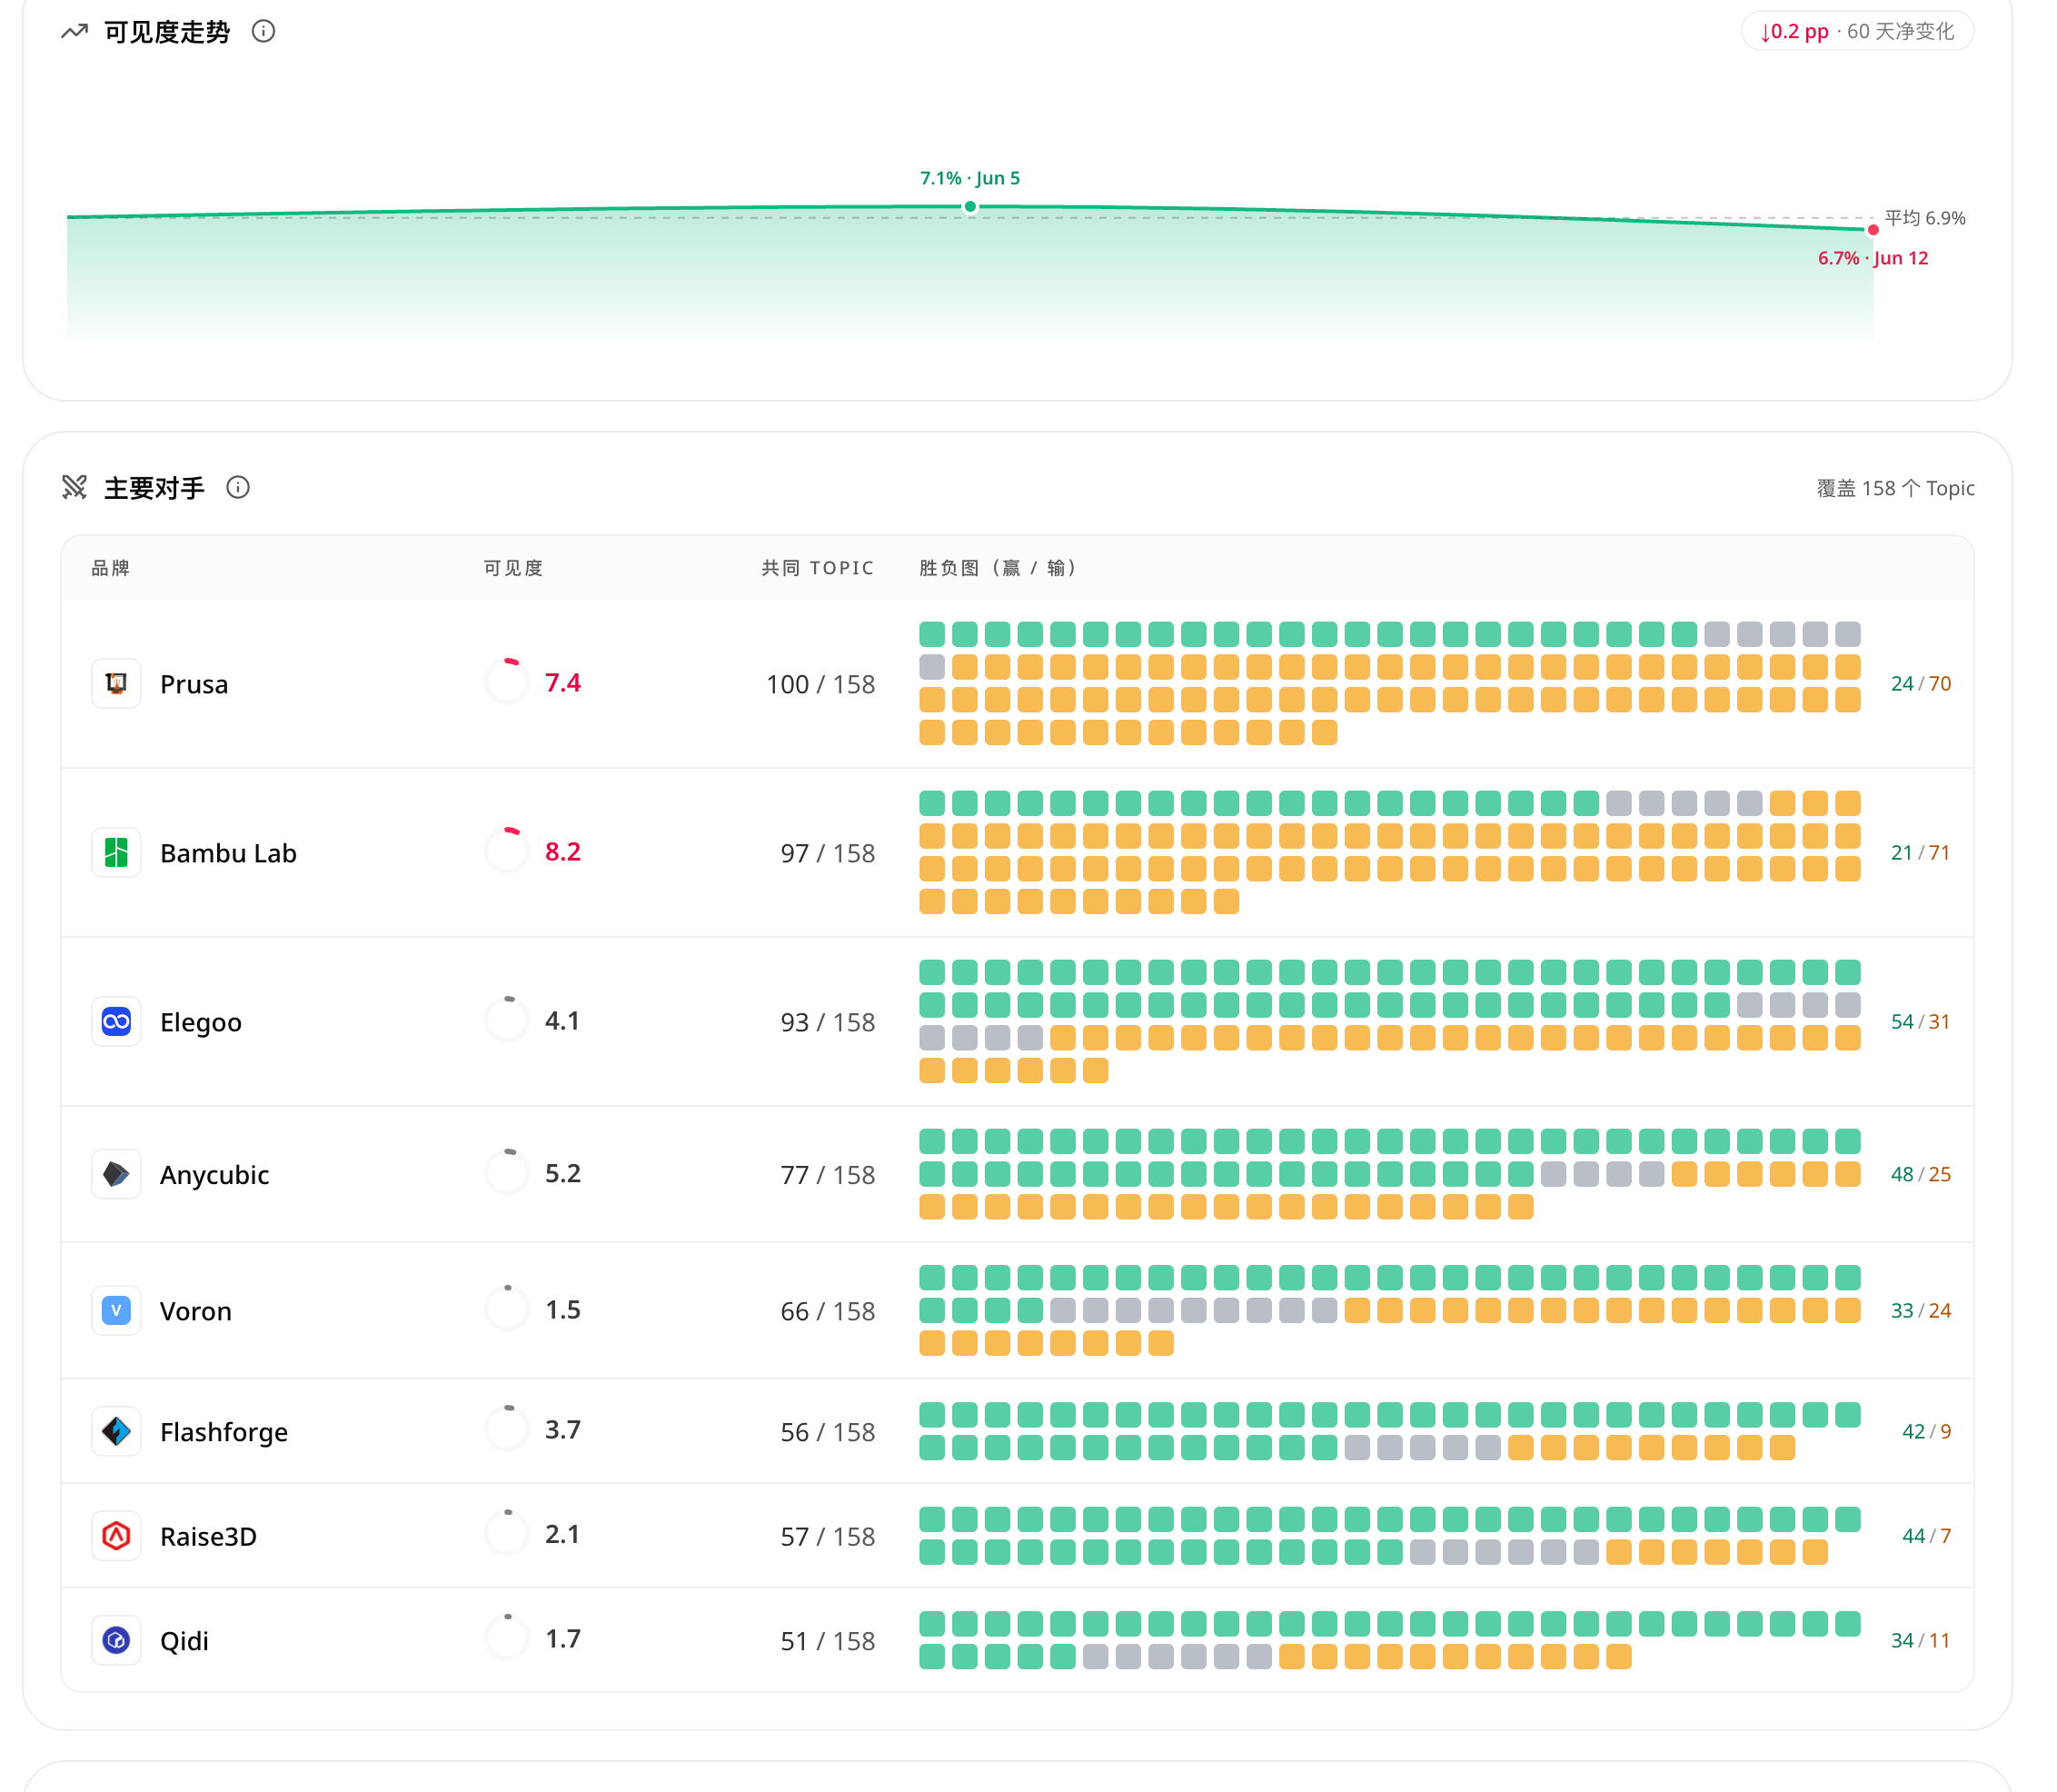Click the 覆盖 158 个 Topic label
Screen dimensions: 2057x1792
pyautogui.click(x=1895, y=488)
